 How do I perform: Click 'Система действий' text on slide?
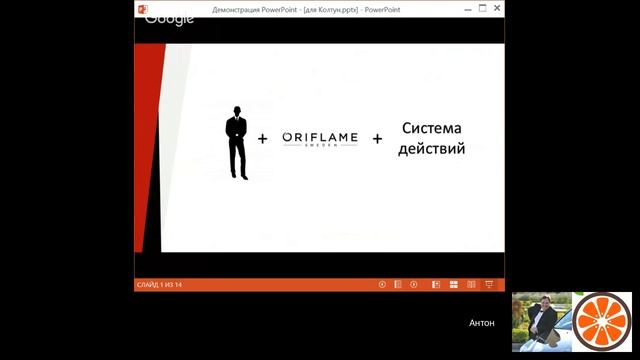tap(431, 138)
